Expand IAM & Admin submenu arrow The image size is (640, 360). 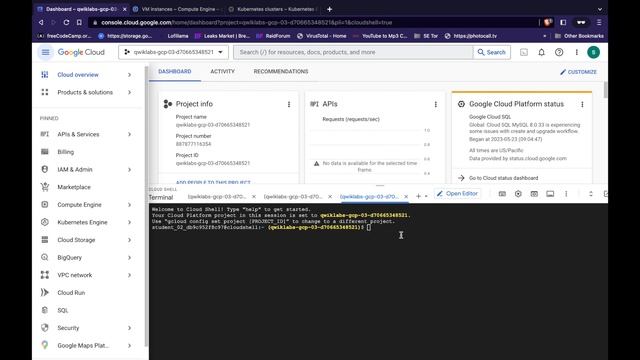(129, 169)
